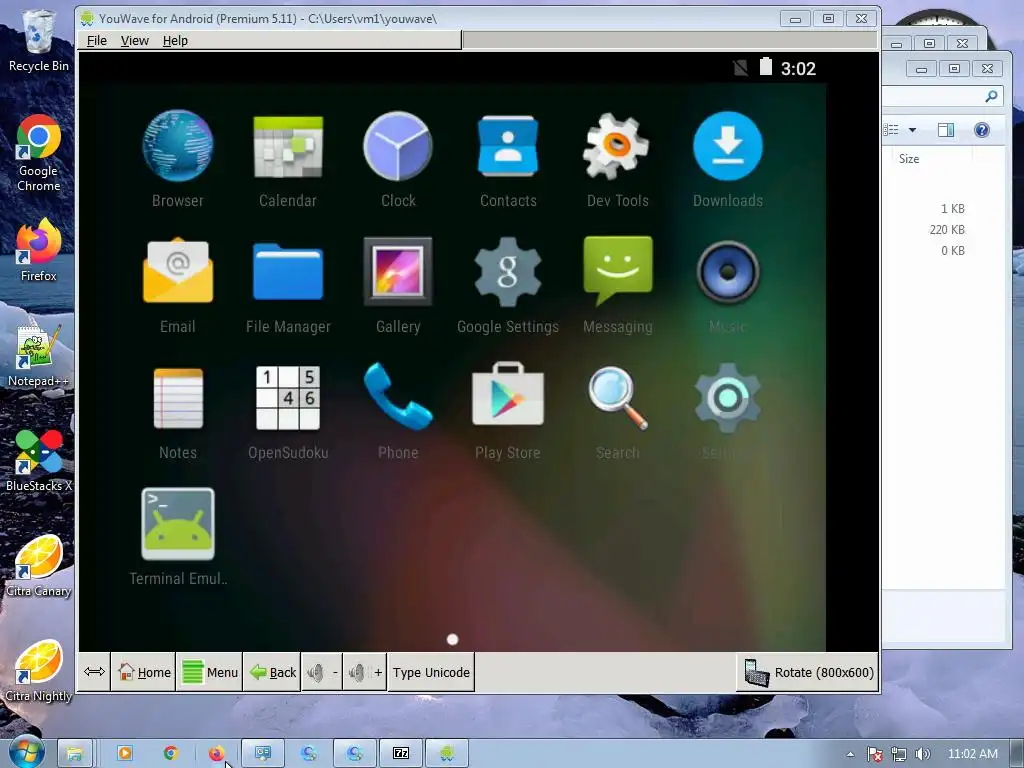The image size is (1024, 768).
Task: Select the 0 KB file size entry
Action: pyautogui.click(x=953, y=251)
